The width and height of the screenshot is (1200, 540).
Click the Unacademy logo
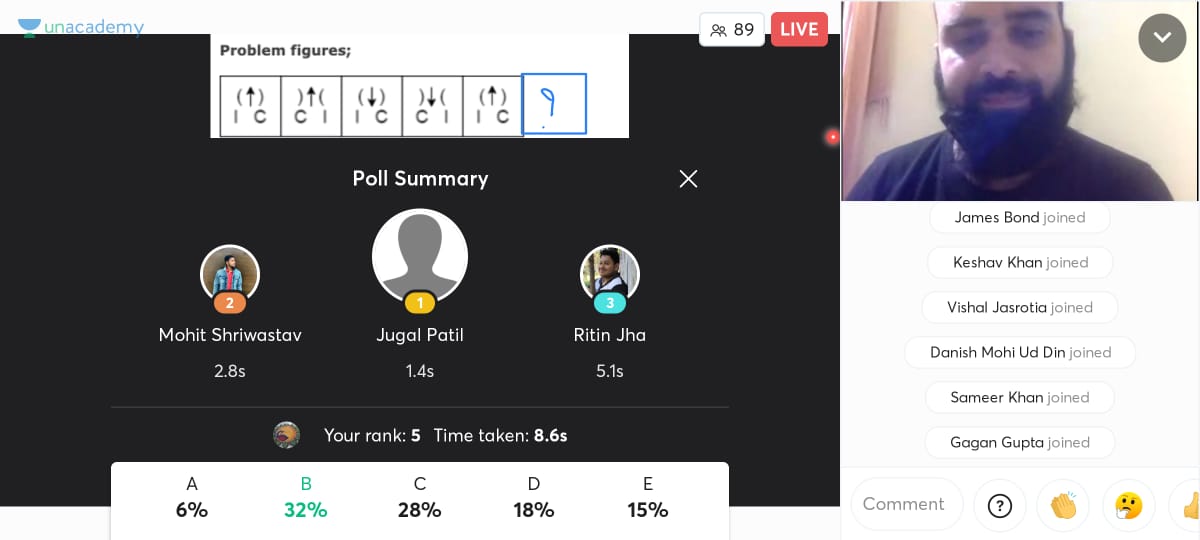pos(81,27)
